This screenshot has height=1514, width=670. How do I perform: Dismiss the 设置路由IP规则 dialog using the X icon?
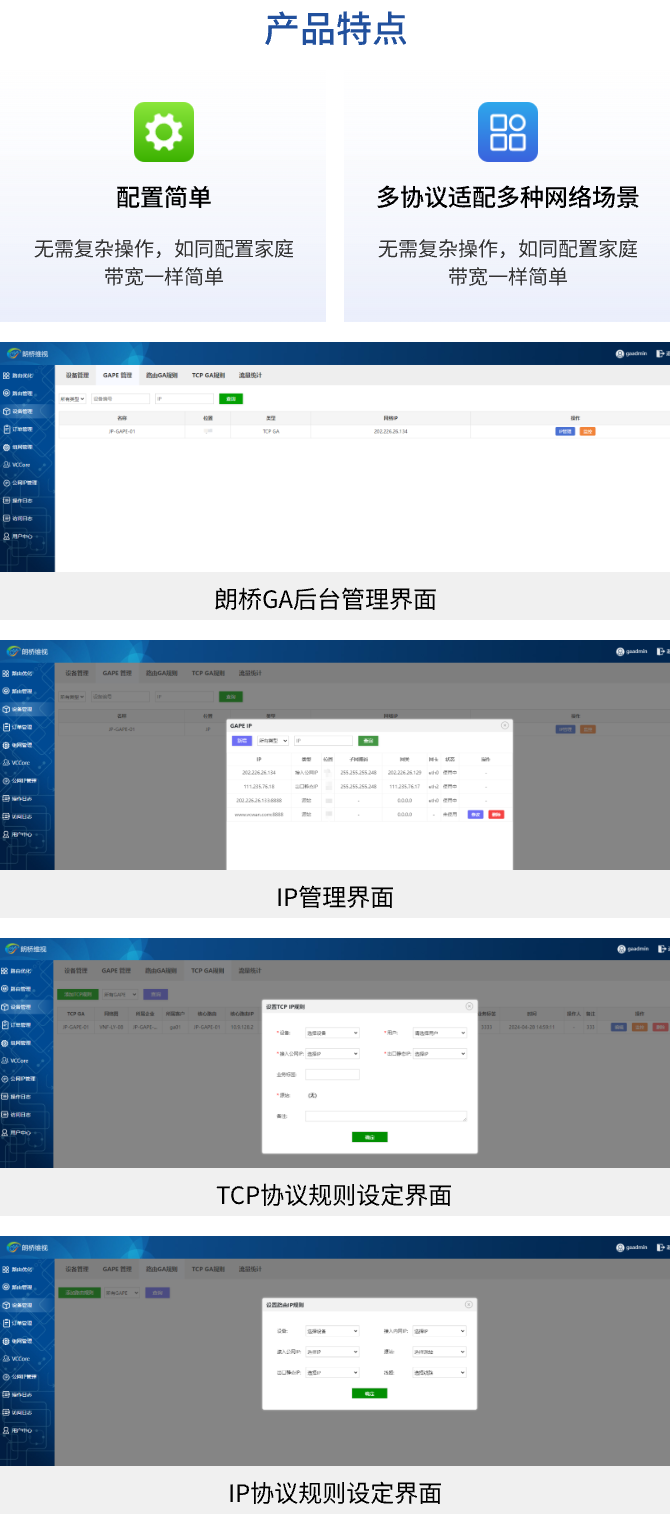(469, 1304)
